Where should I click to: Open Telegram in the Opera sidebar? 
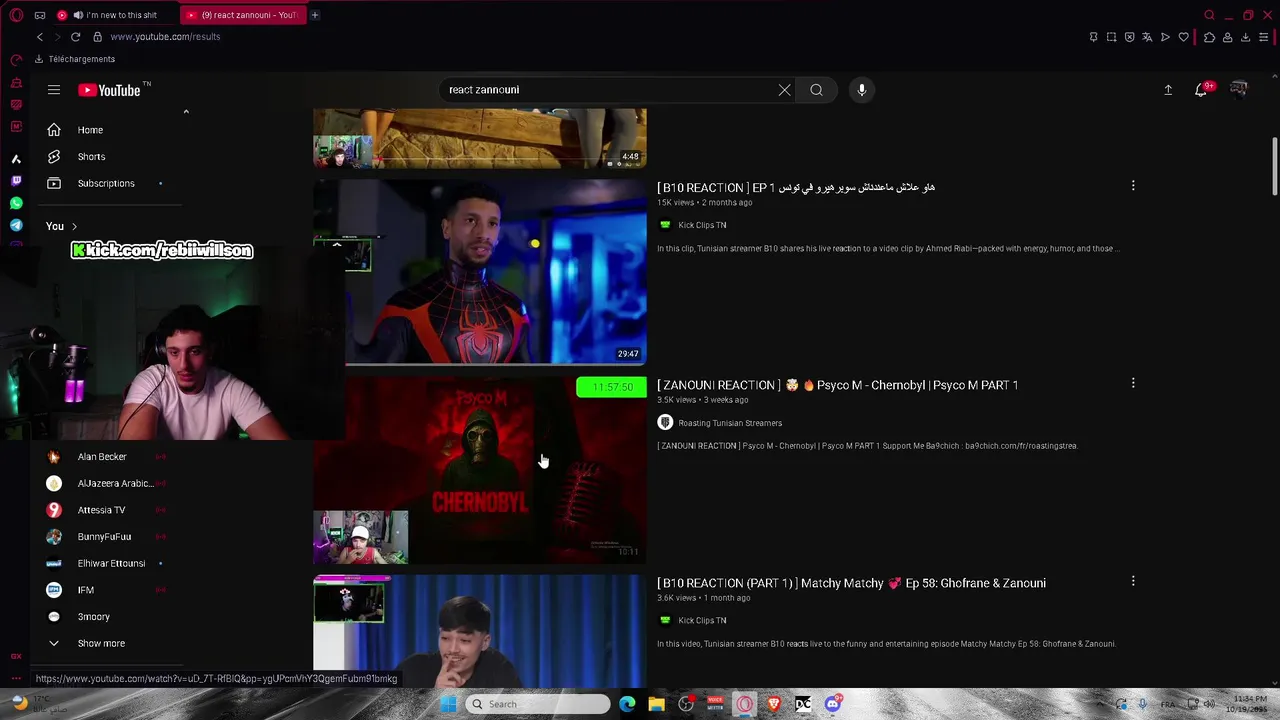pos(16,226)
